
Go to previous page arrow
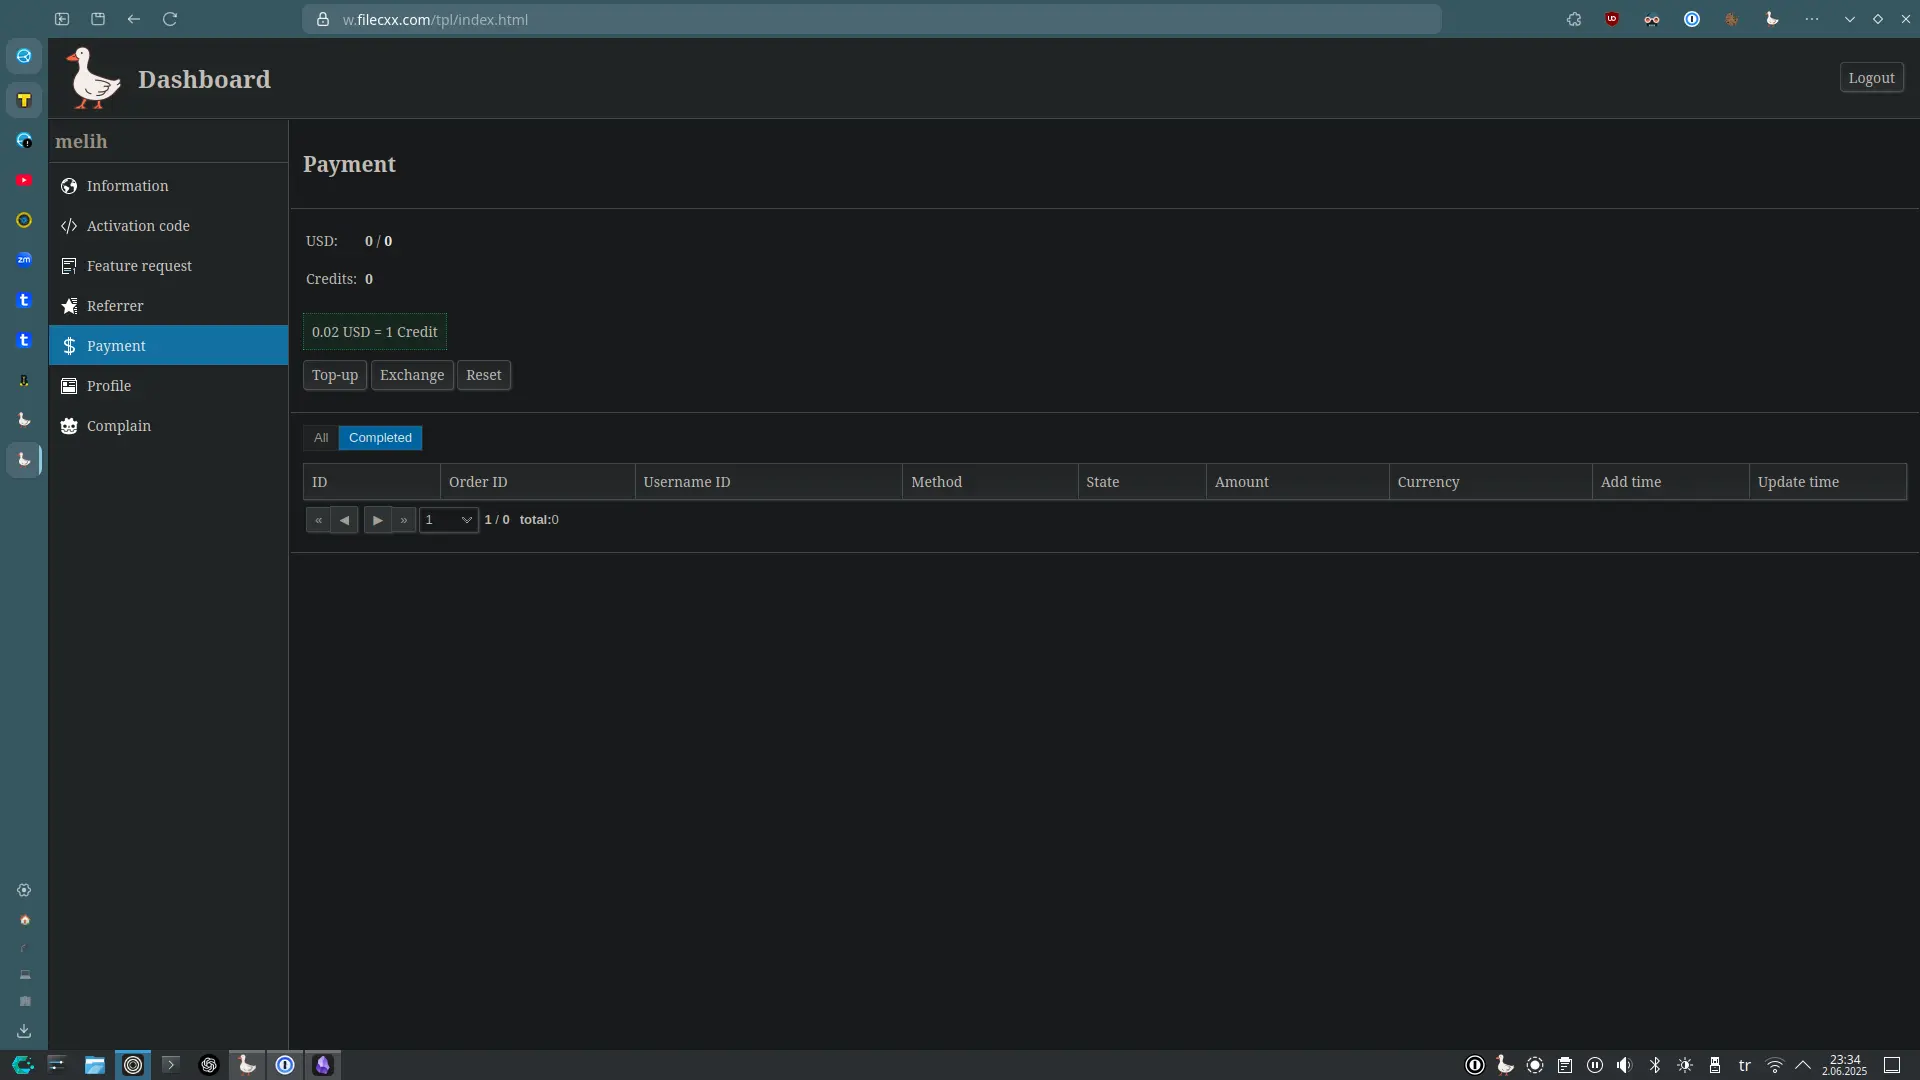pos(344,520)
